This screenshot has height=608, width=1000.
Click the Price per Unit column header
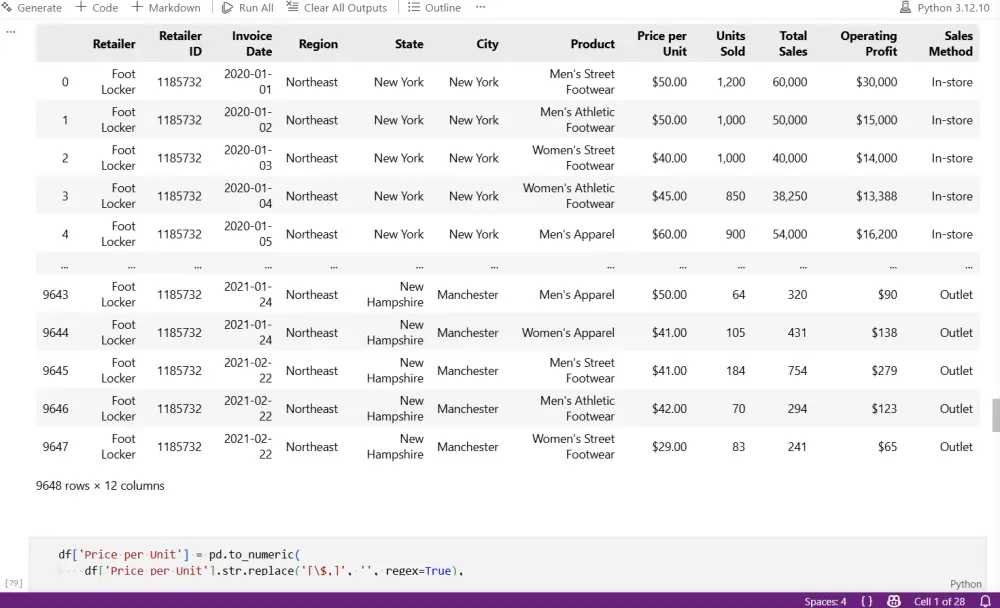662,43
